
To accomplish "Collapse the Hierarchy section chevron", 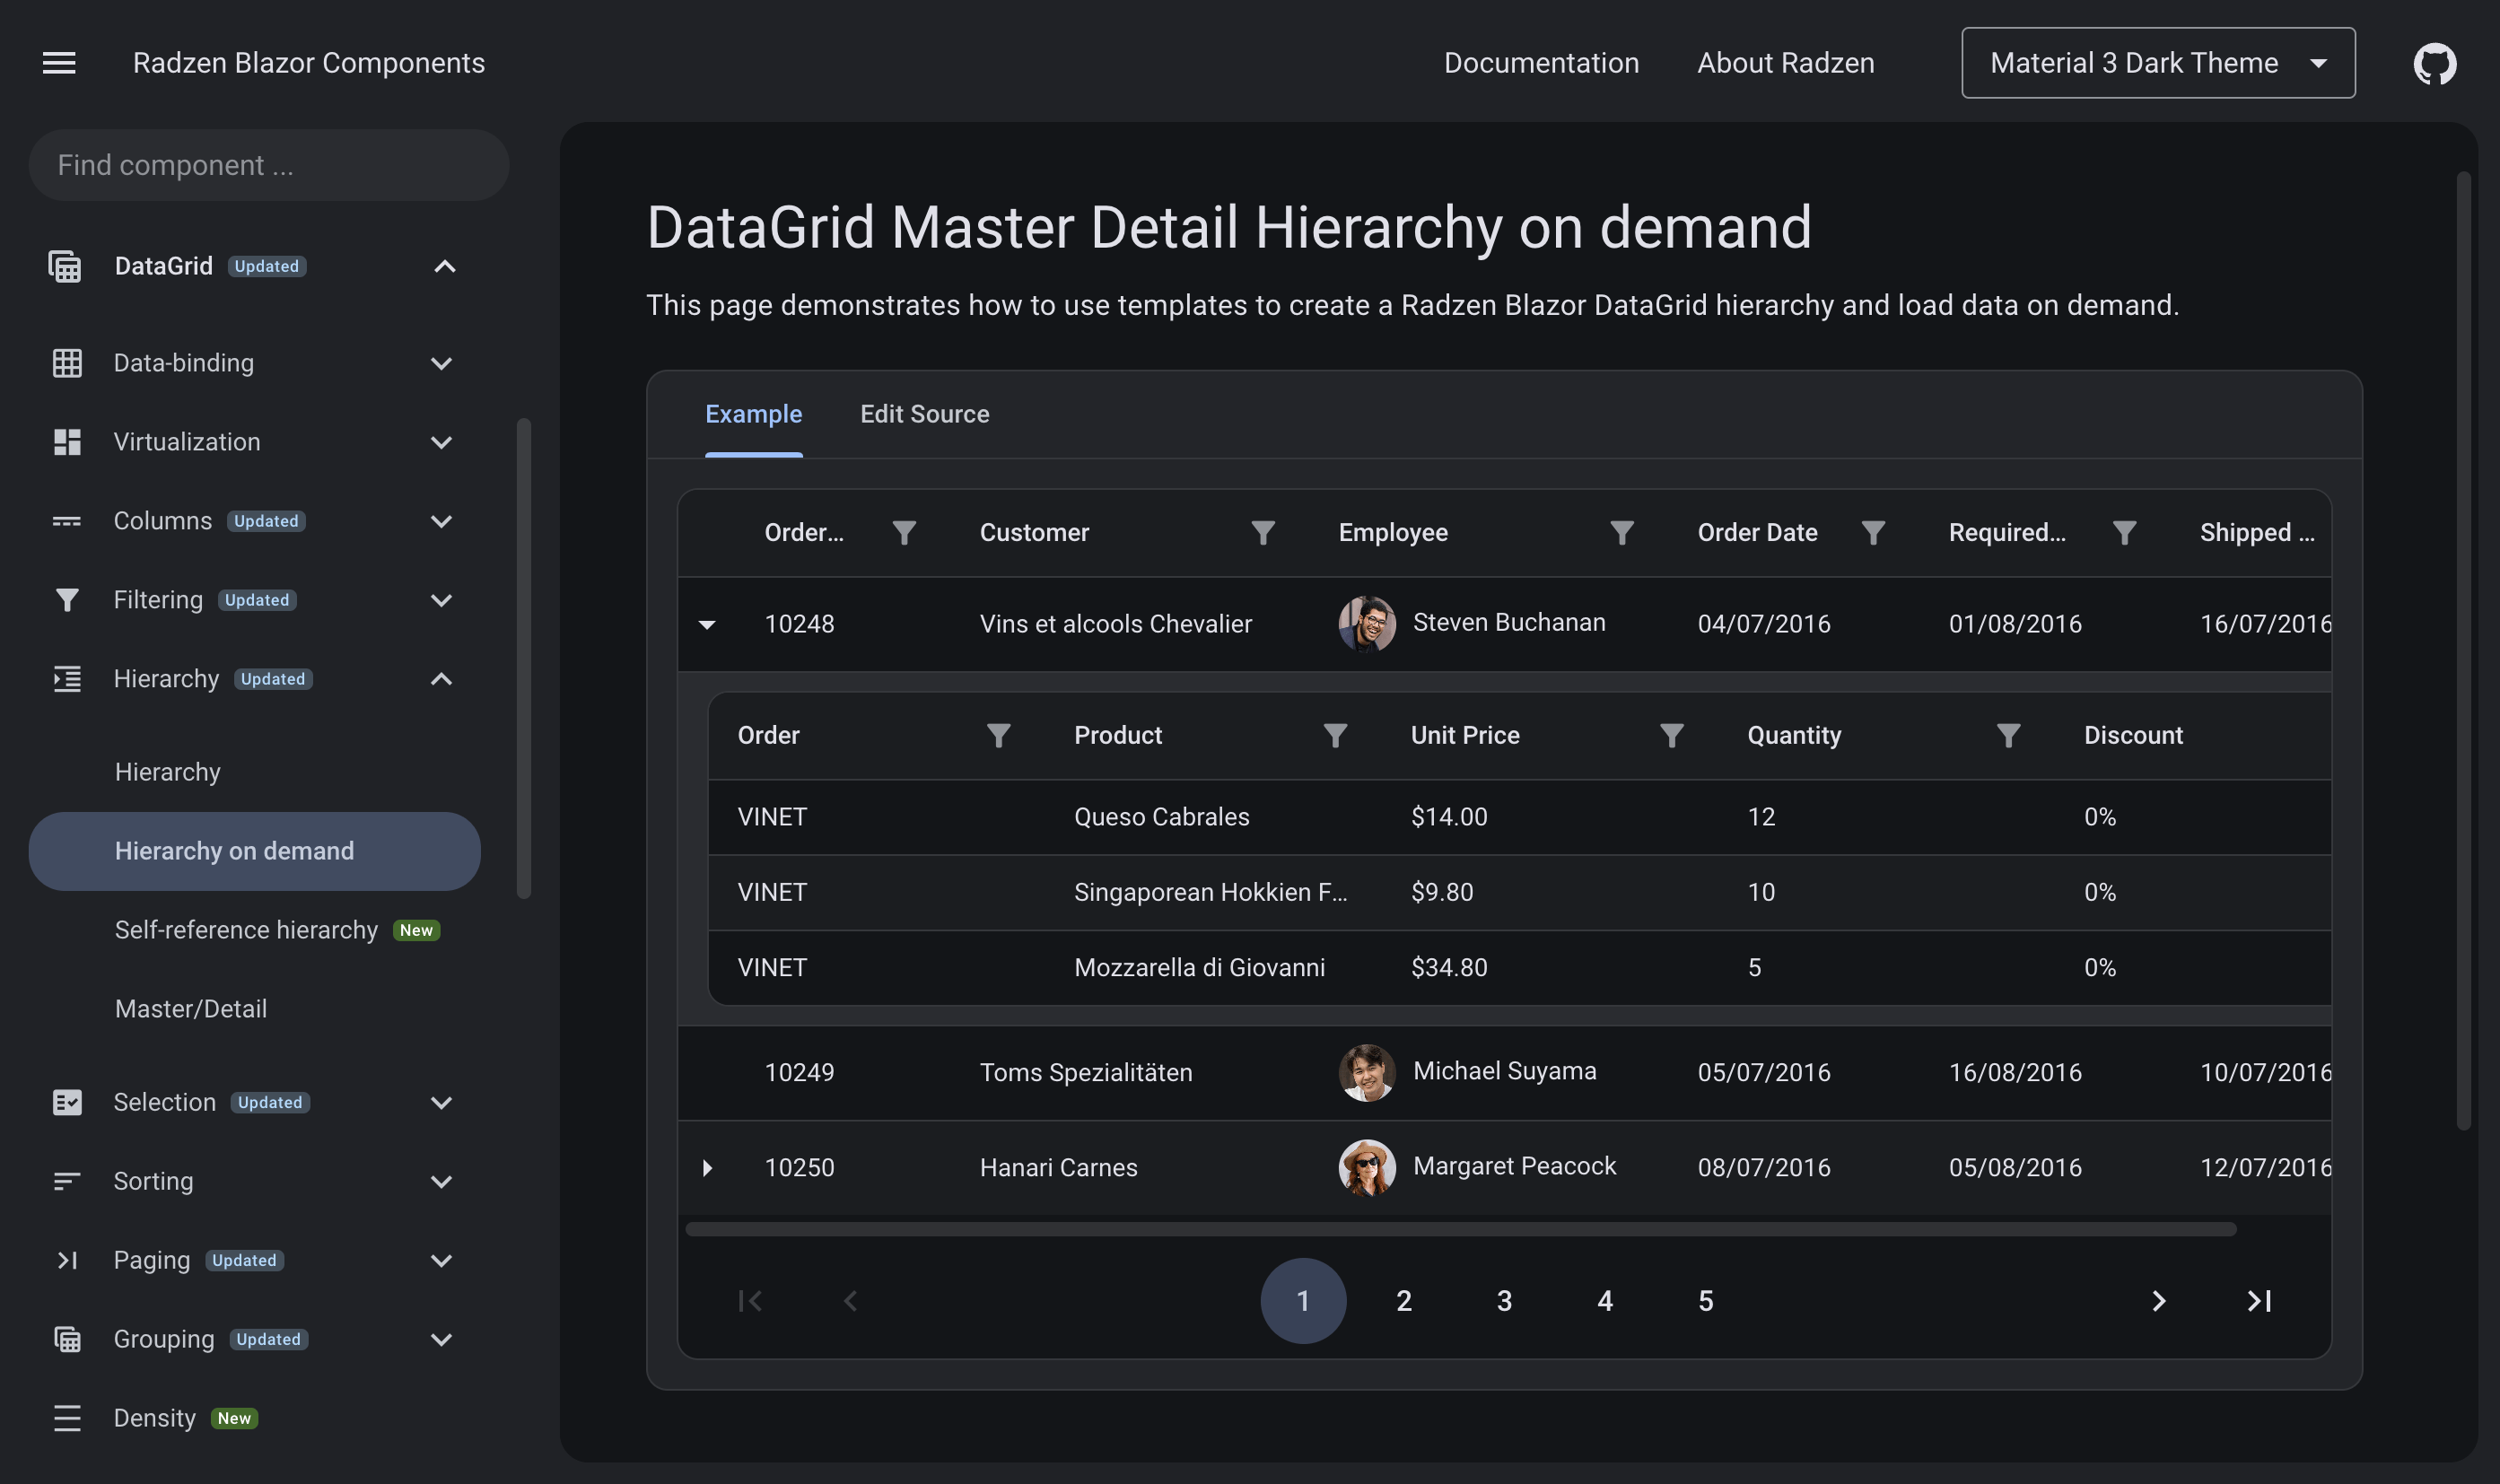I will pyautogui.click(x=441, y=679).
